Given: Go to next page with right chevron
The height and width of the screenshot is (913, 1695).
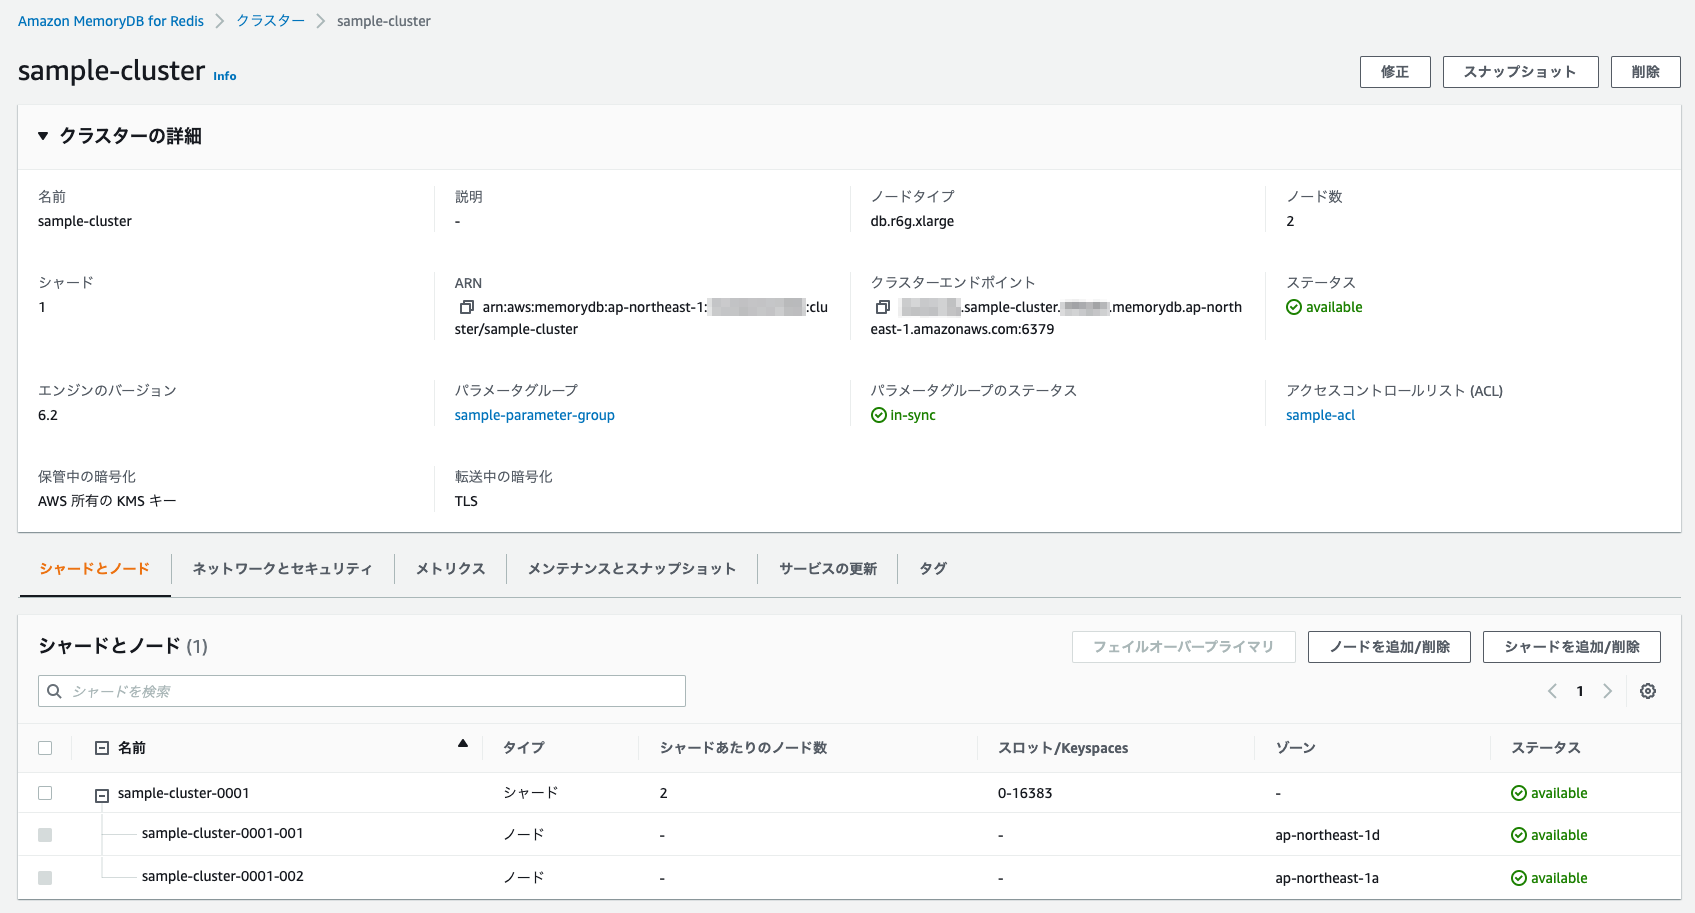Looking at the screenshot, I should tap(1608, 691).
